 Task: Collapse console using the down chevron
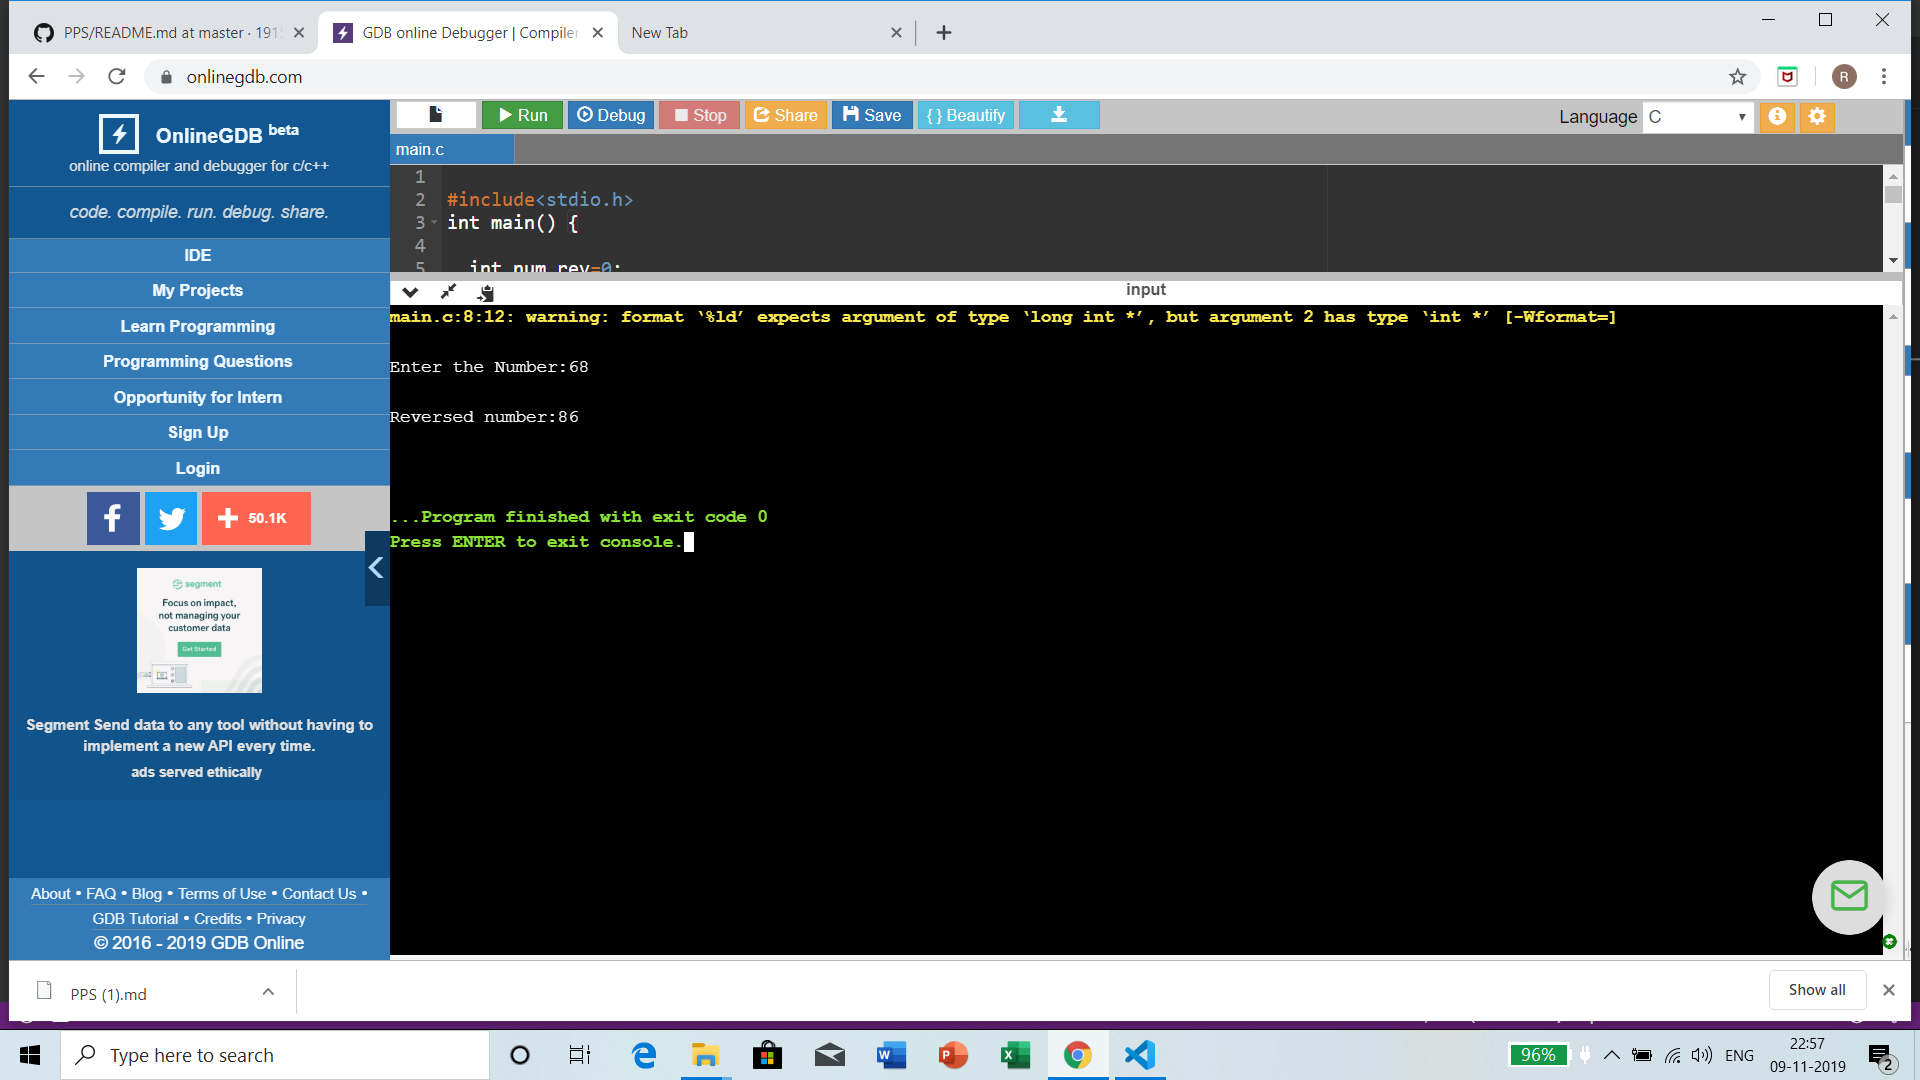pyautogui.click(x=410, y=292)
